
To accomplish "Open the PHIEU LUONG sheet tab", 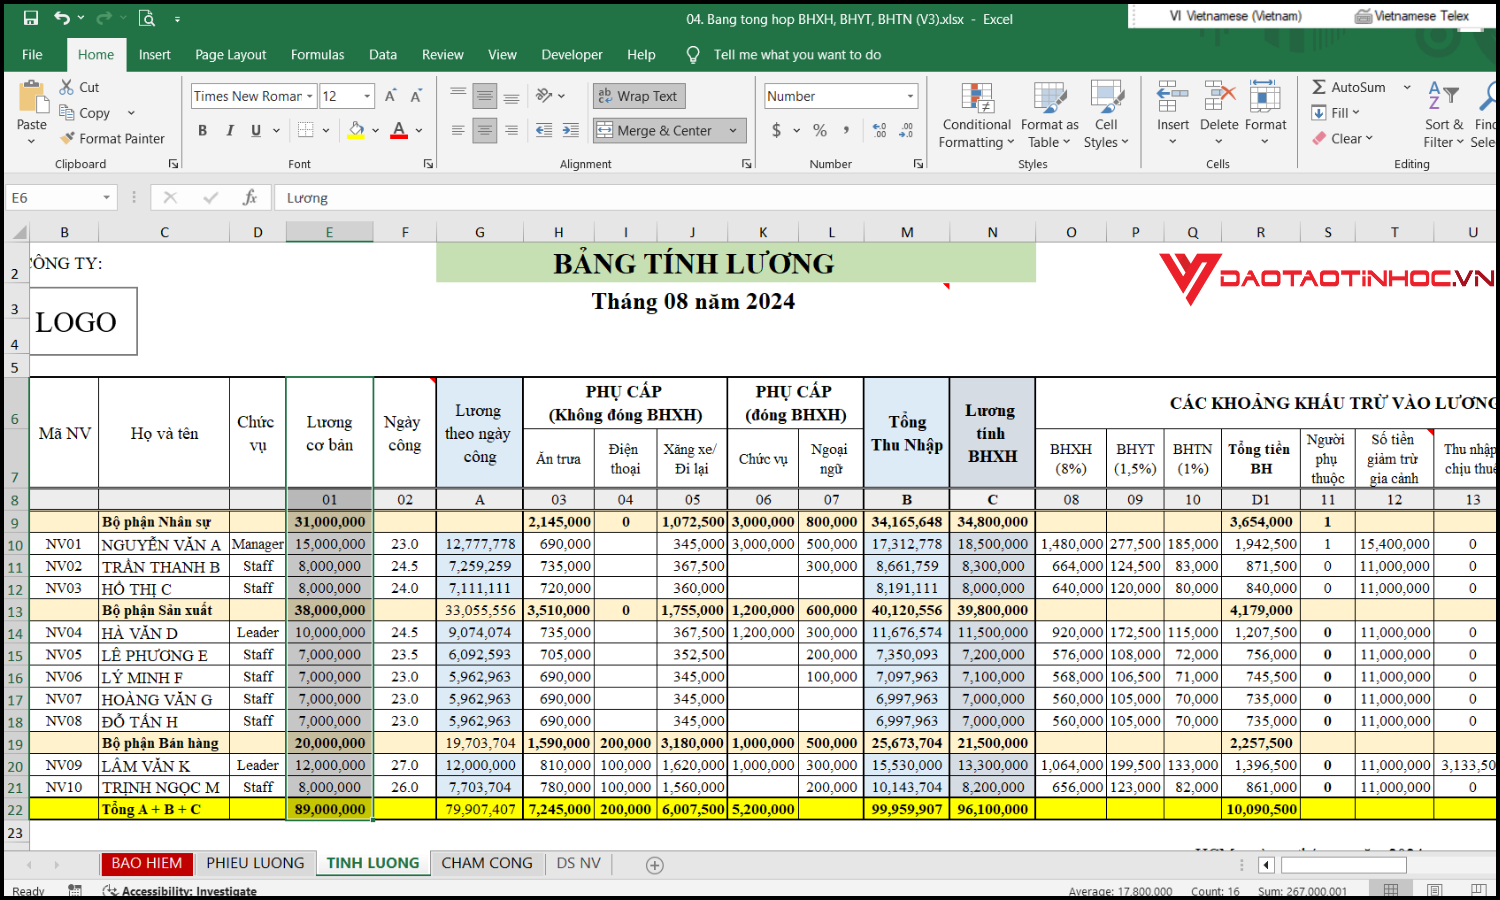I will (x=255, y=863).
